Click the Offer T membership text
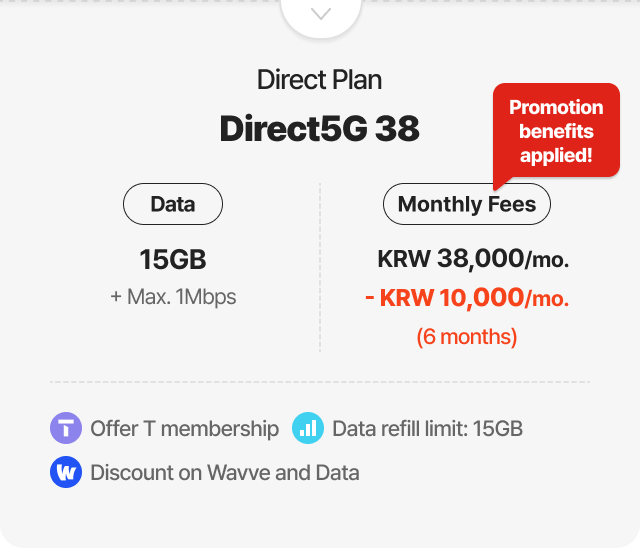The height and width of the screenshot is (548, 640). [x=185, y=429]
